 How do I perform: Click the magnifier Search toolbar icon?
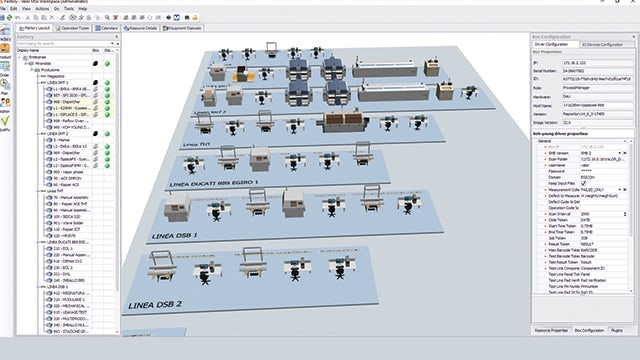(107, 18)
